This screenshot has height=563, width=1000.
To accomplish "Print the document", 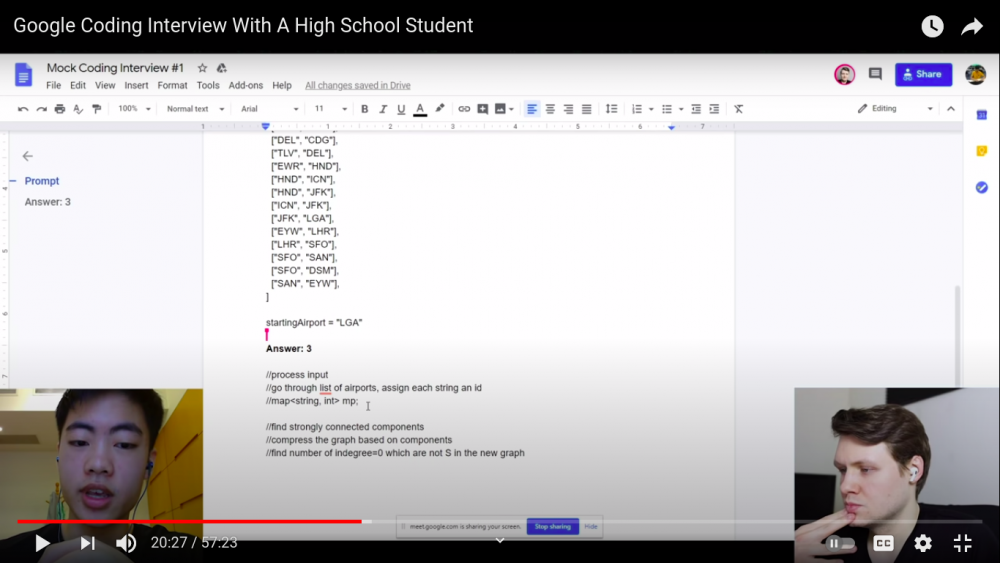I will pyautogui.click(x=60, y=109).
